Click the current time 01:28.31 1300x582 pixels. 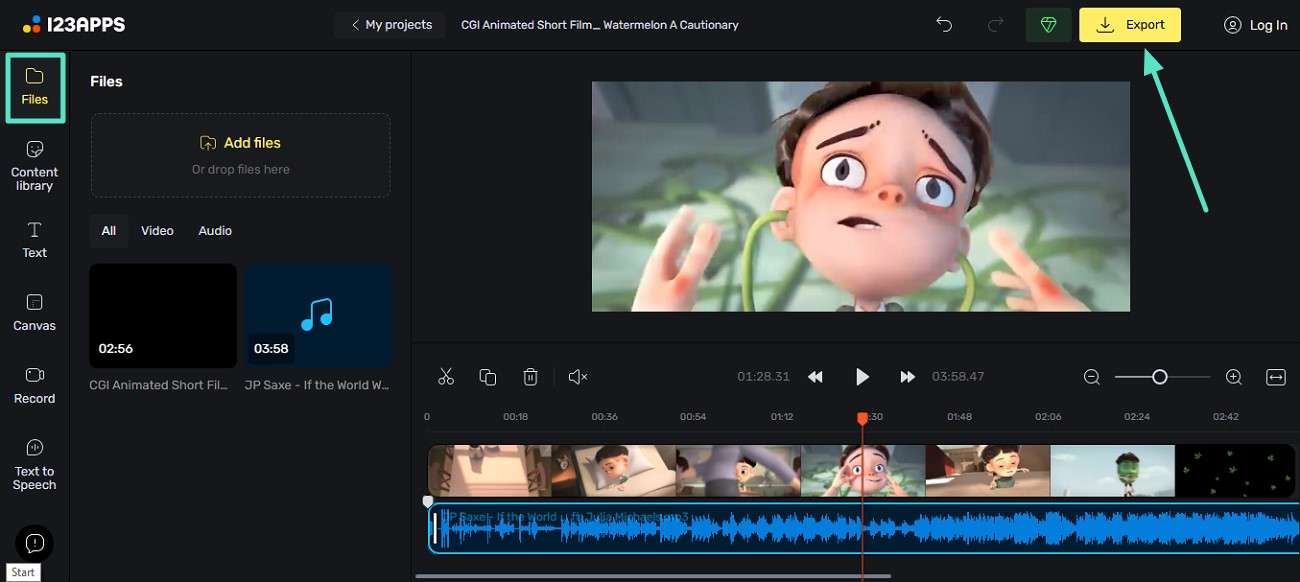click(x=764, y=377)
